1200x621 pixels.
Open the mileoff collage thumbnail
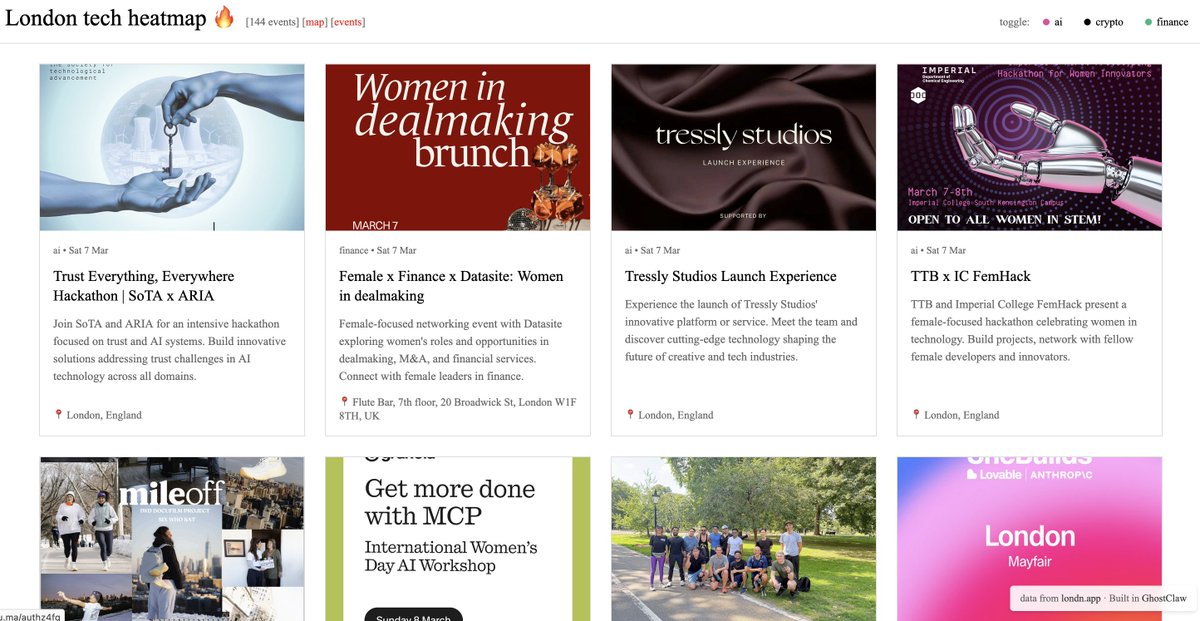pyautogui.click(x=172, y=539)
